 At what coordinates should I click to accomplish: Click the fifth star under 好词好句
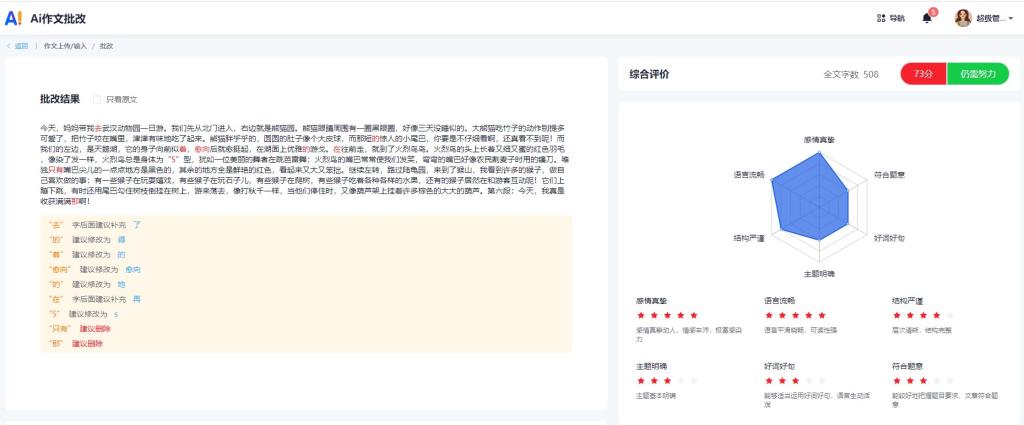(x=820, y=381)
